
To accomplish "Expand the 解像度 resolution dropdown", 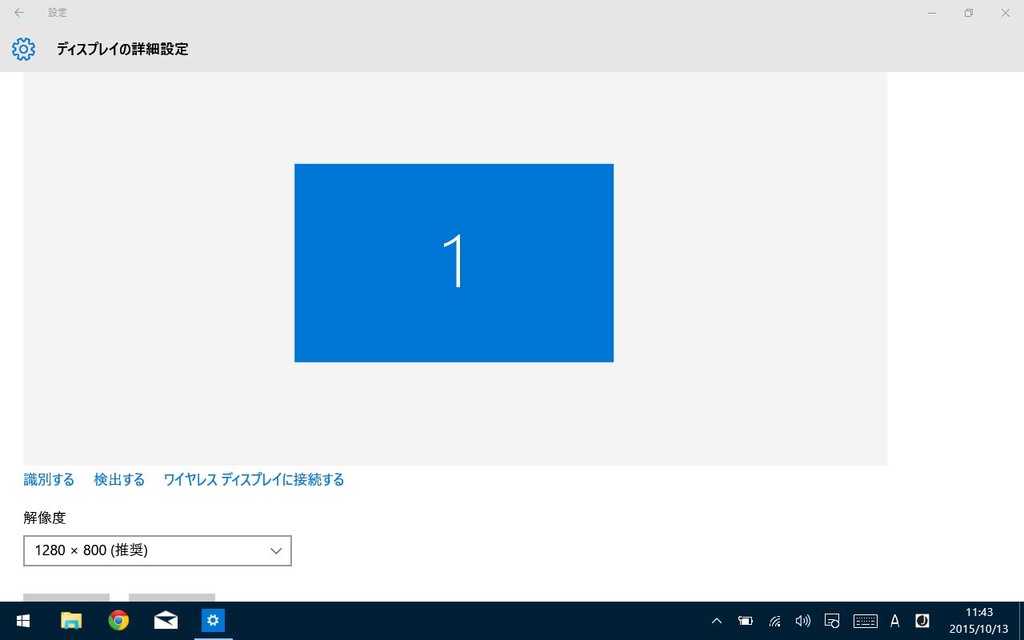I will point(157,551).
